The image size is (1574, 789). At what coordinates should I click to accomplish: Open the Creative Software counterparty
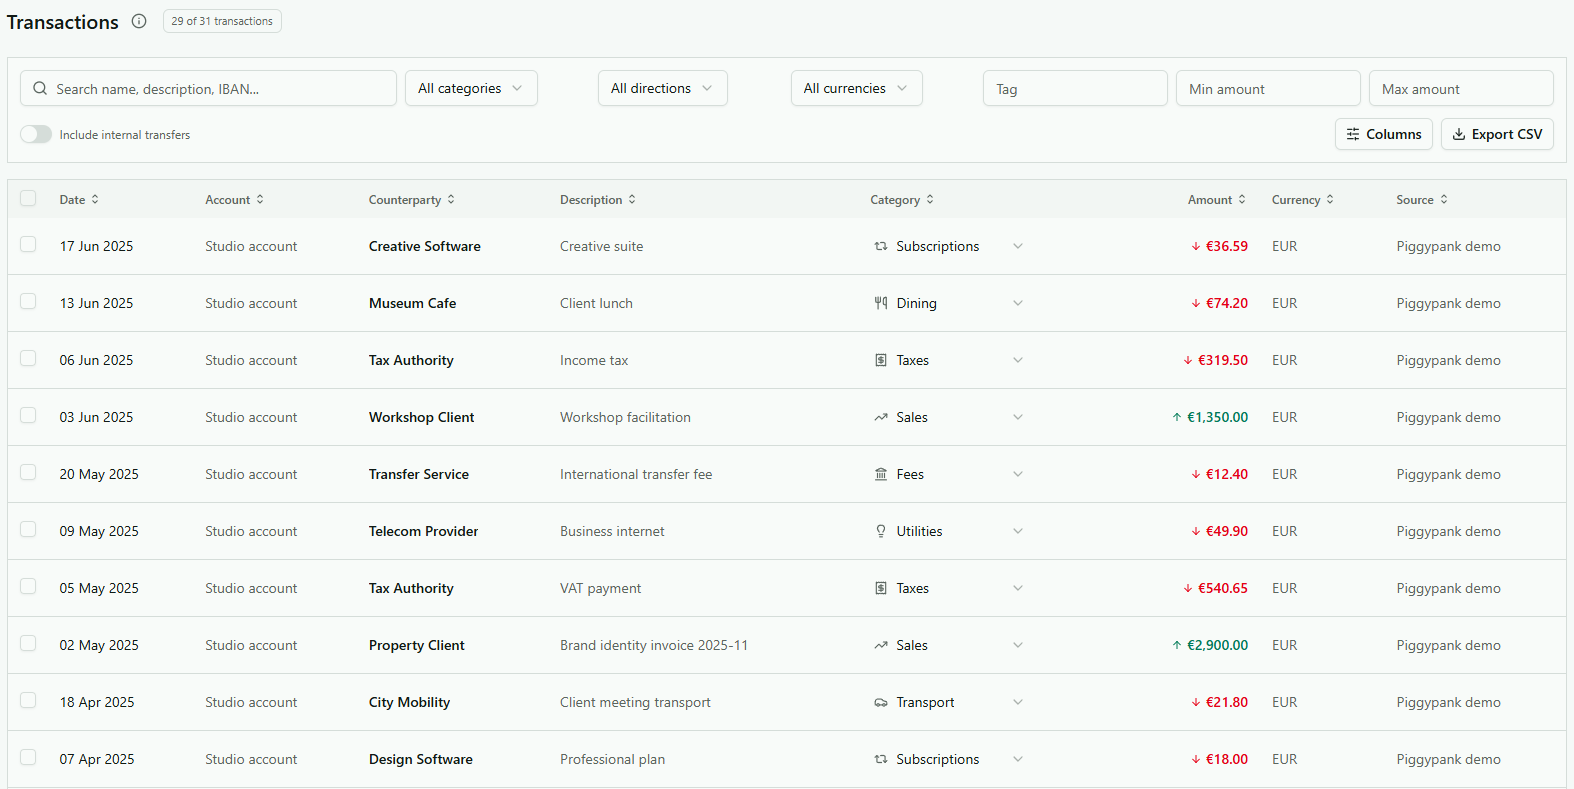pyautogui.click(x=424, y=246)
